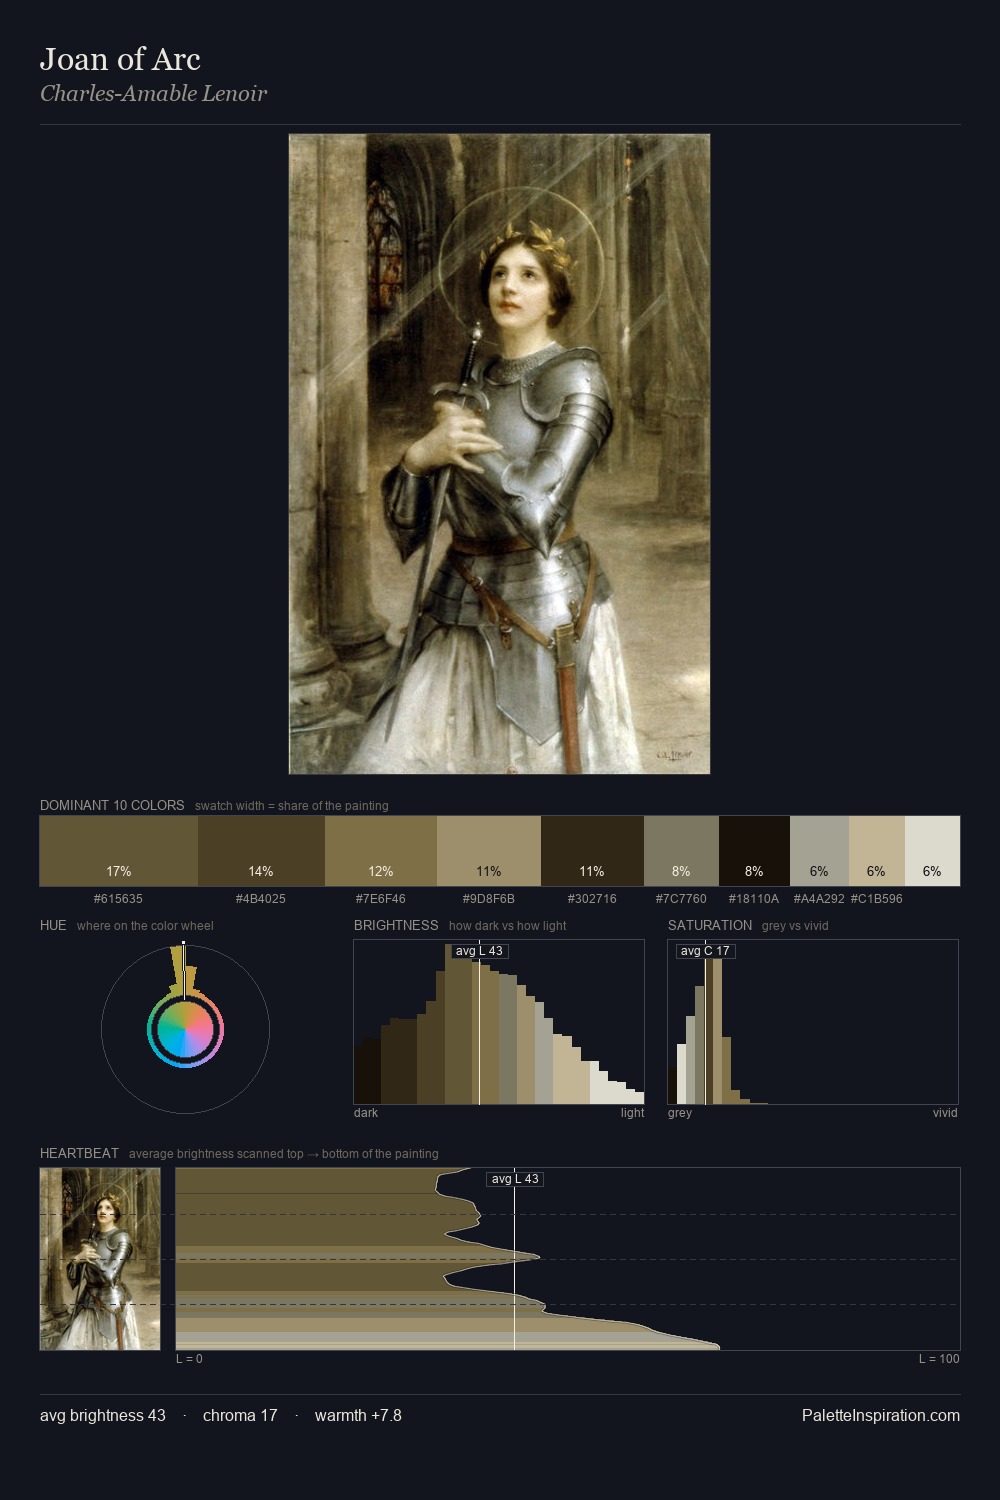Select the hex label #A4A292
Screen dimensions: 1000x1500
[819, 899]
